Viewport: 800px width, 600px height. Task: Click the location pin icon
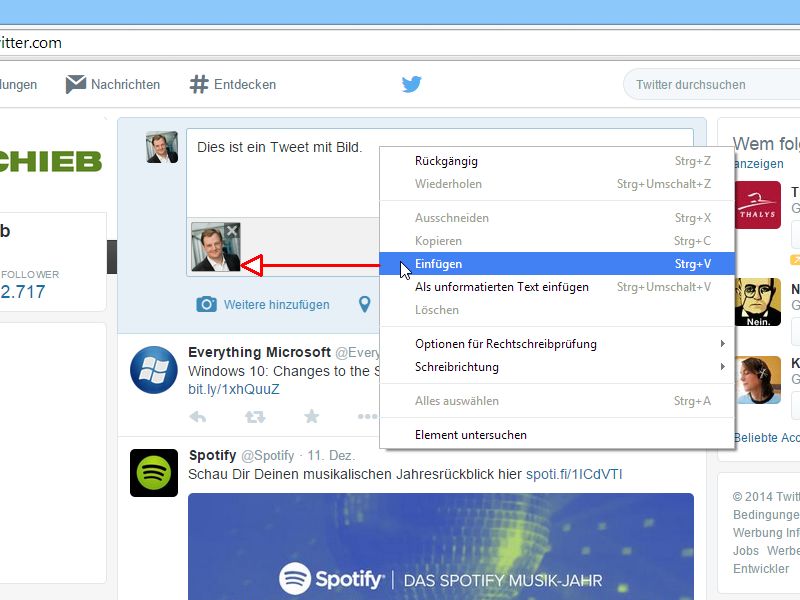[364, 305]
